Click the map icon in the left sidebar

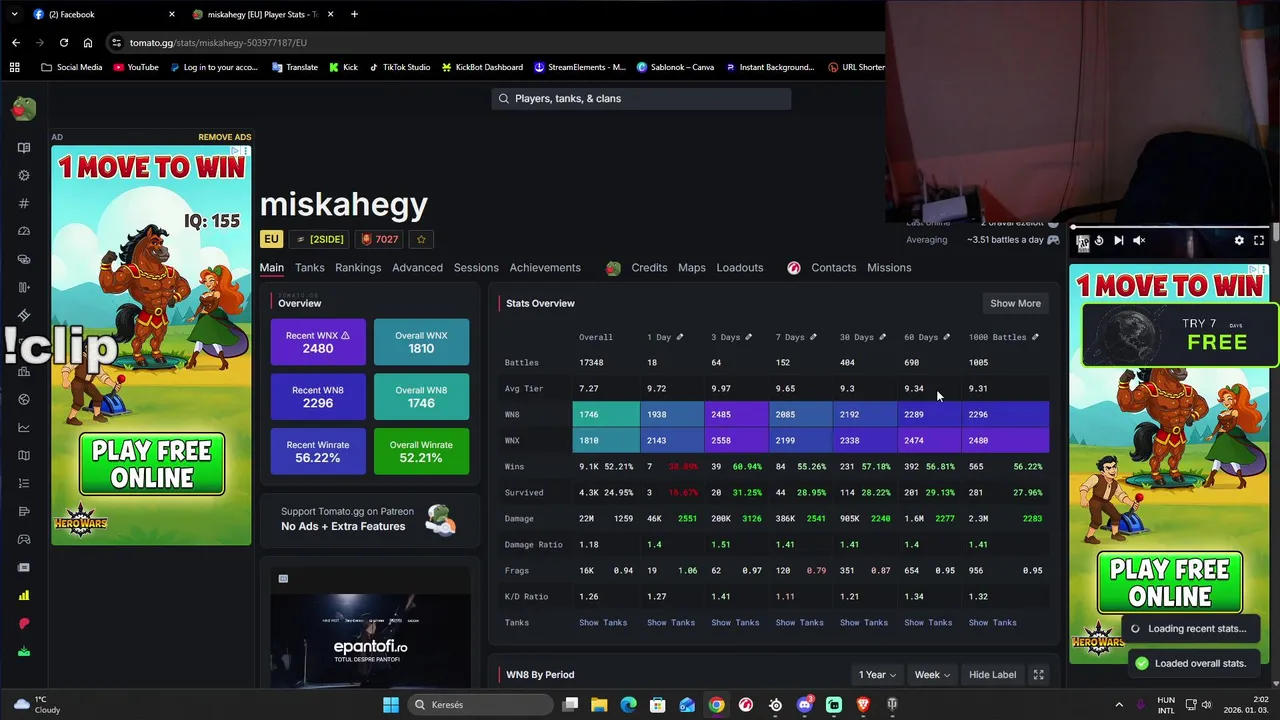point(24,455)
